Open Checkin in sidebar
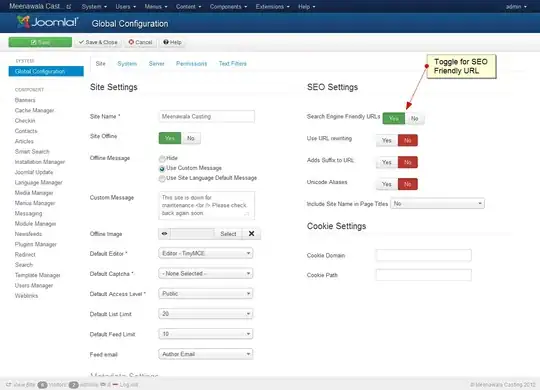The height and width of the screenshot is (390, 540). coord(25,121)
